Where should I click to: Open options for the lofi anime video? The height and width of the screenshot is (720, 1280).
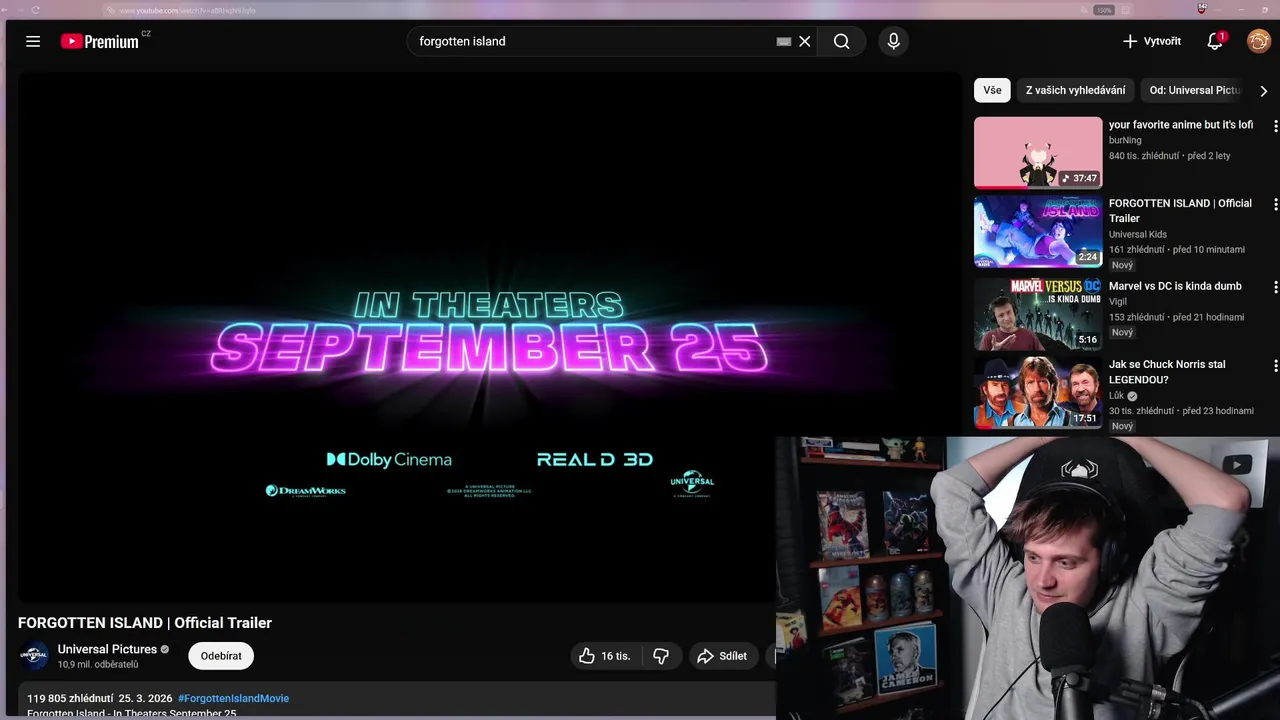(1275, 126)
